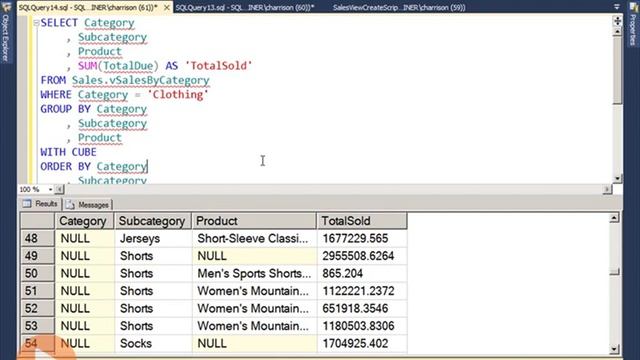Viewport: 640px width, 360px height.
Task: Click the 651918.3546 total cell
Action: (362, 309)
